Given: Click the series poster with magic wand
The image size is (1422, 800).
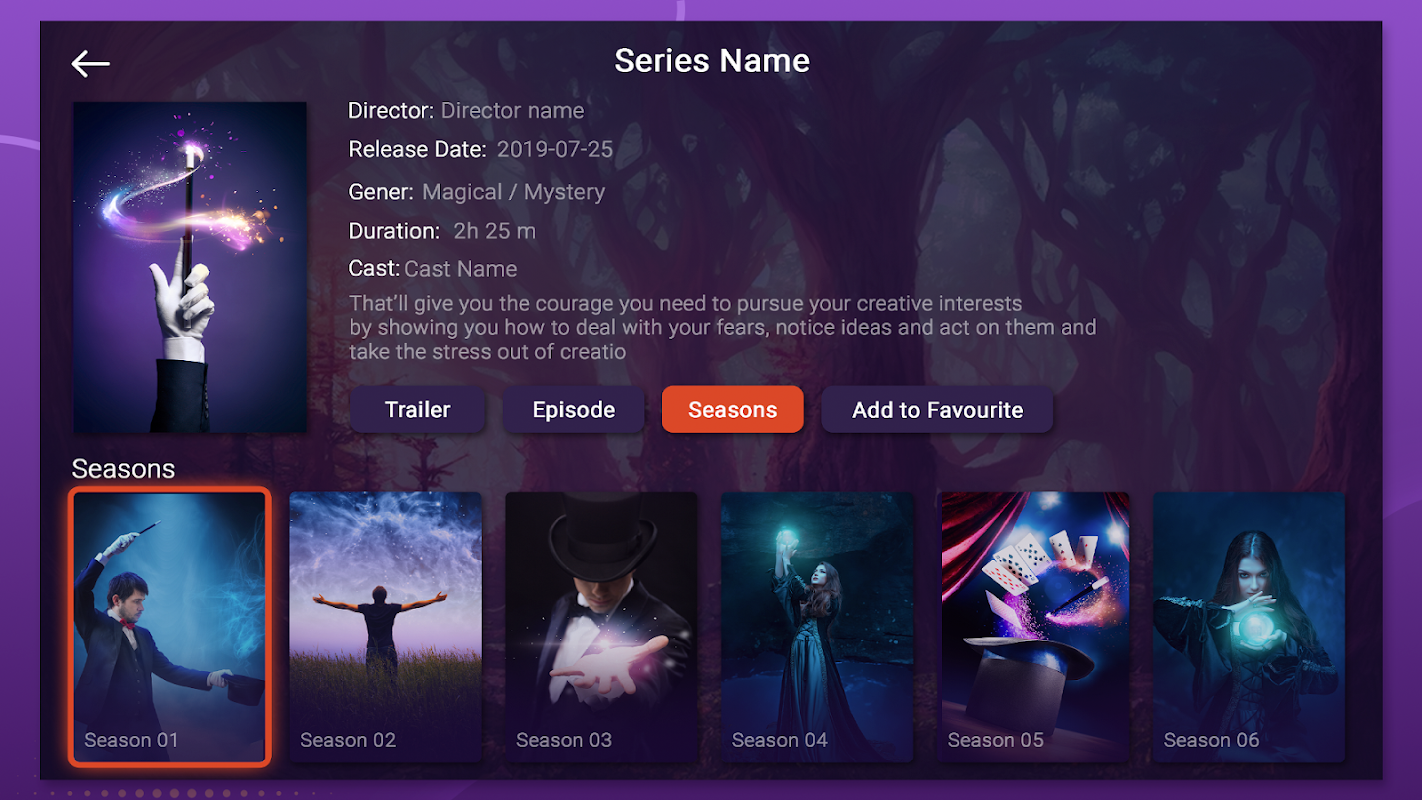Looking at the screenshot, I should (x=190, y=267).
